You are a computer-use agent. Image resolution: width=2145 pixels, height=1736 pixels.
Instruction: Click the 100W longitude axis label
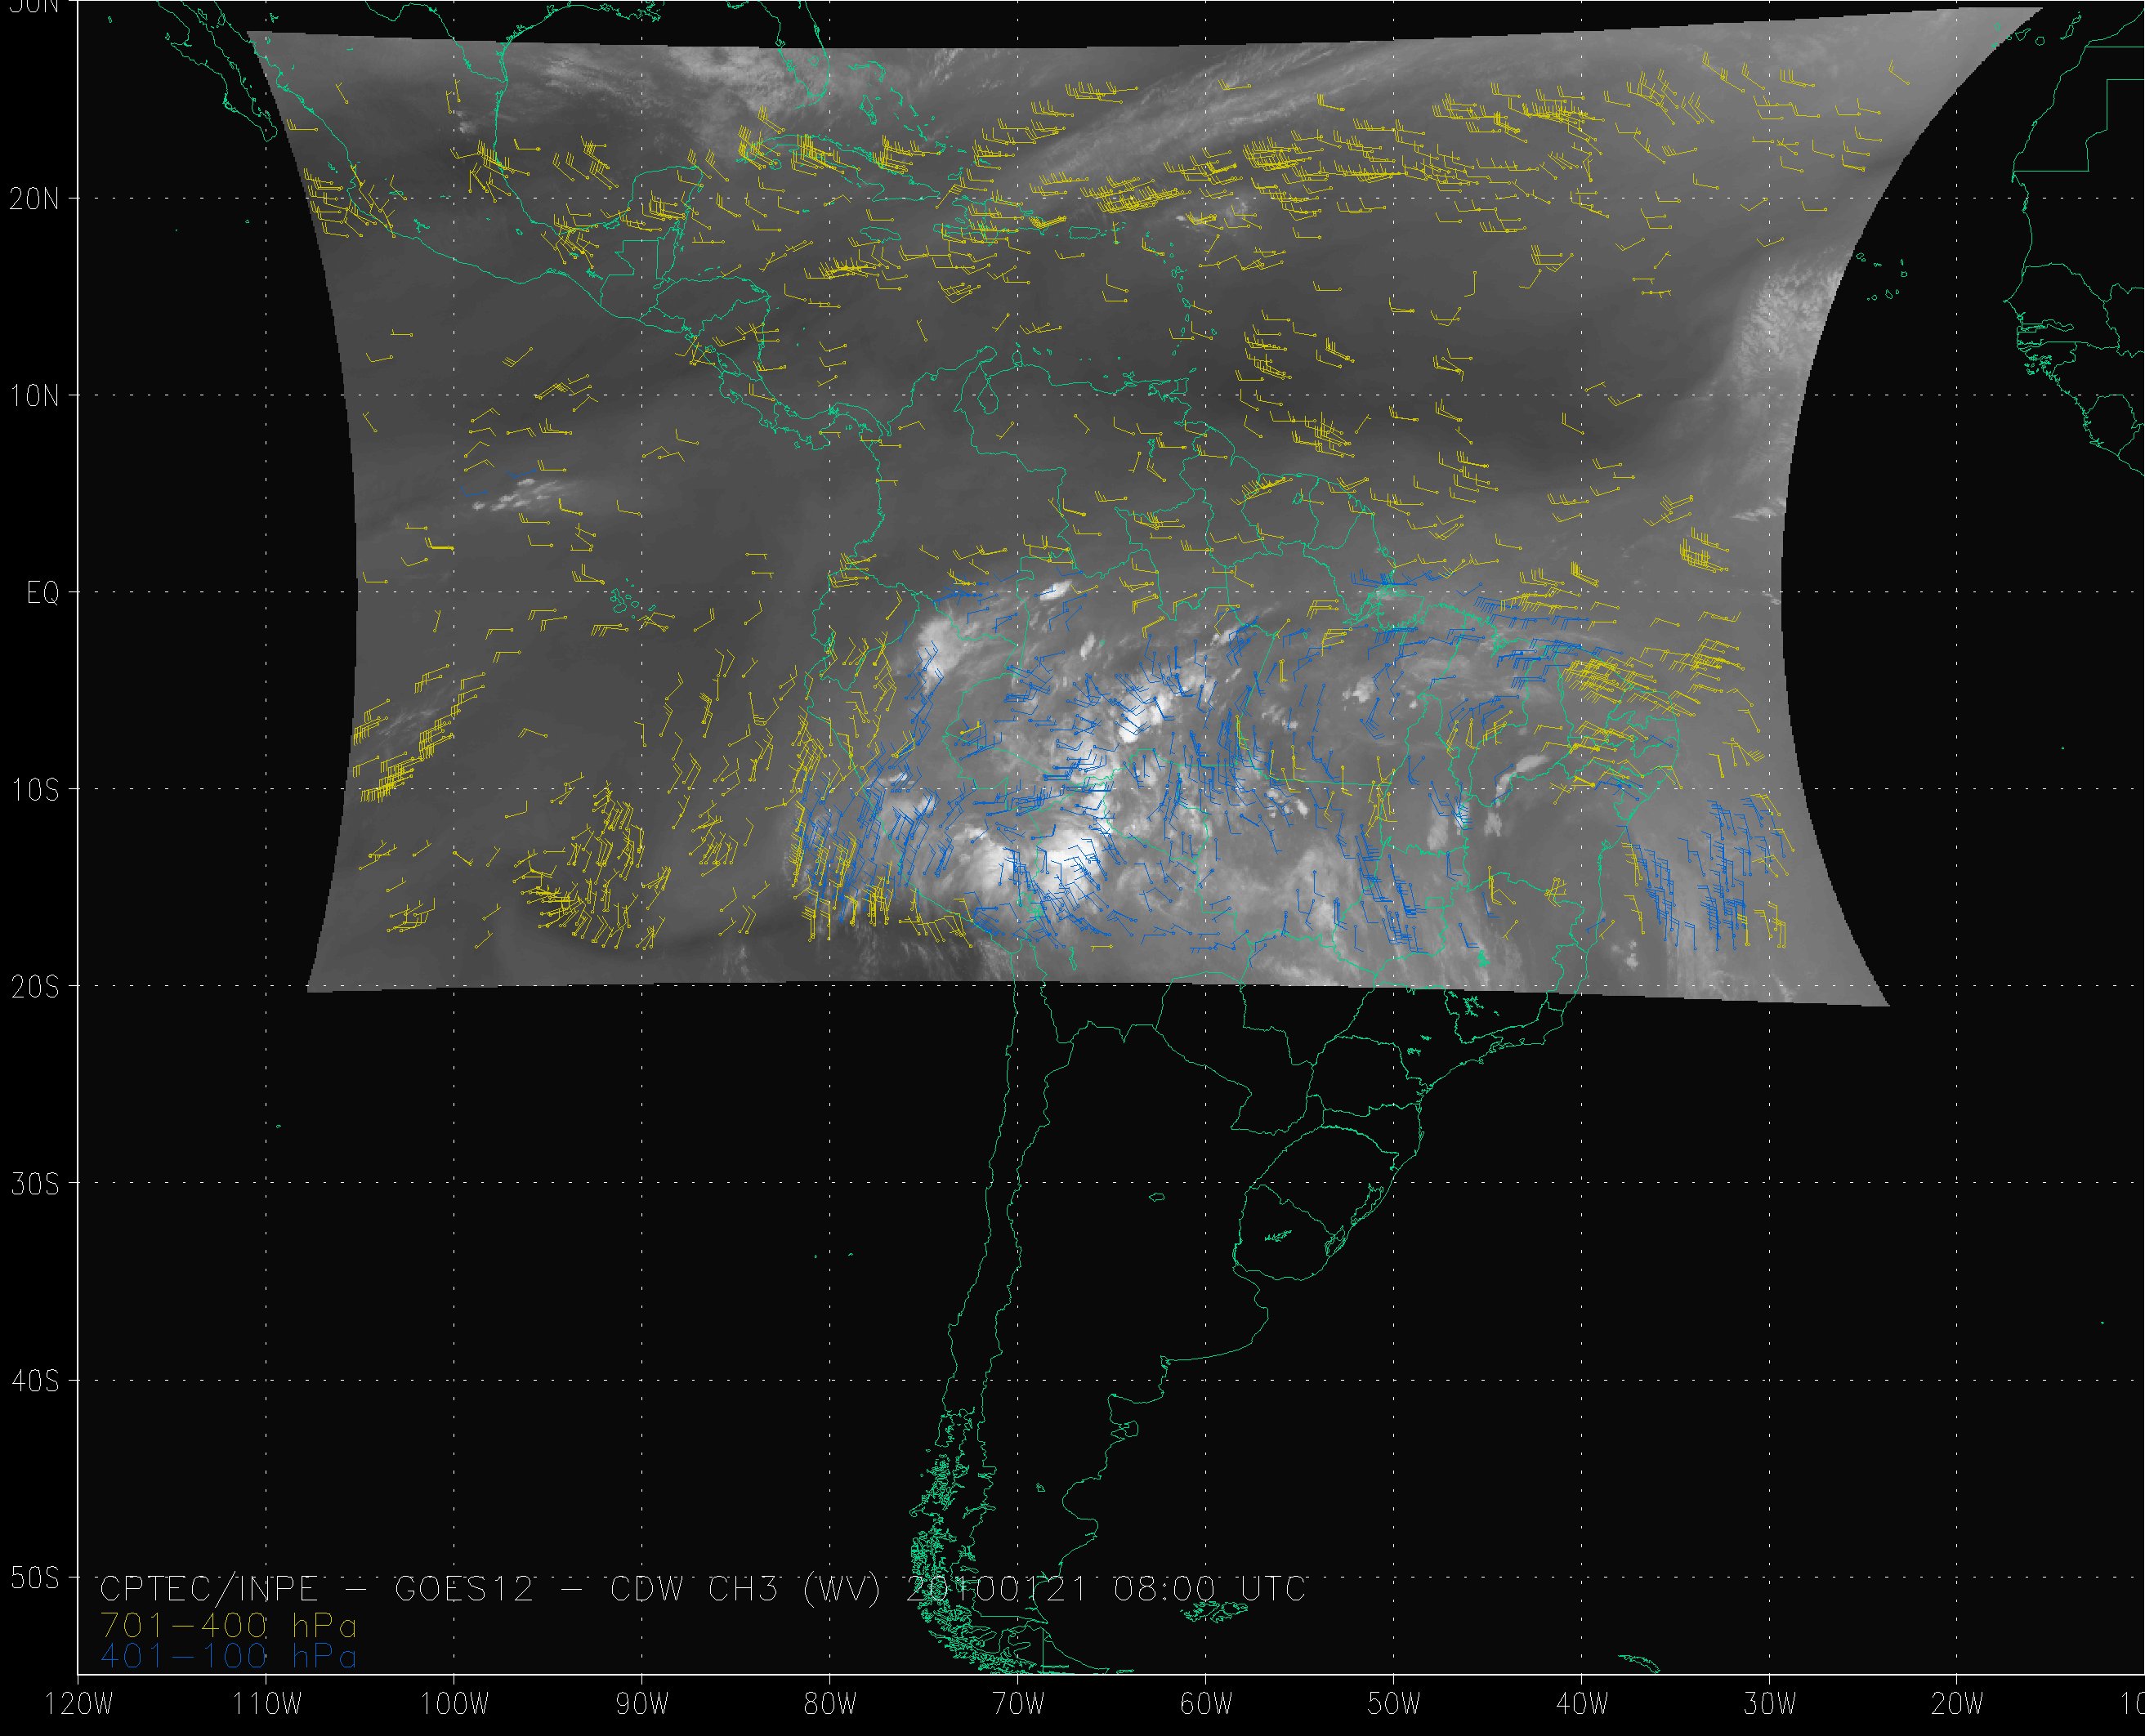click(454, 1704)
